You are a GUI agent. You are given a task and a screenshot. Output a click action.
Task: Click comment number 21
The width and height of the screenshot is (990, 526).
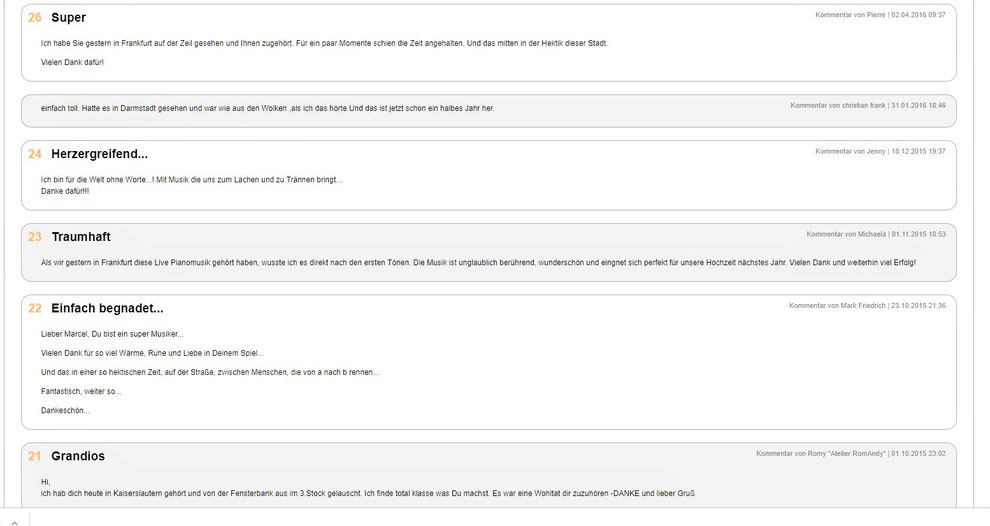click(x=35, y=456)
